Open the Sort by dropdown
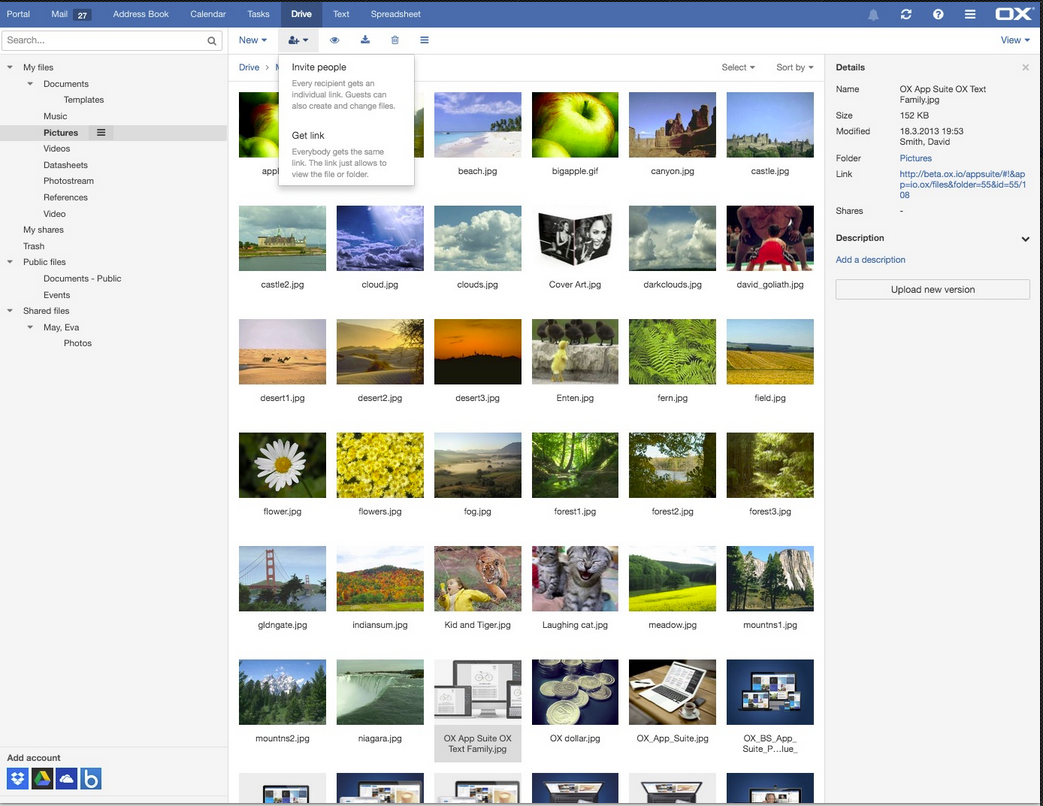The image size is (1043, 806). click(795, 67)
